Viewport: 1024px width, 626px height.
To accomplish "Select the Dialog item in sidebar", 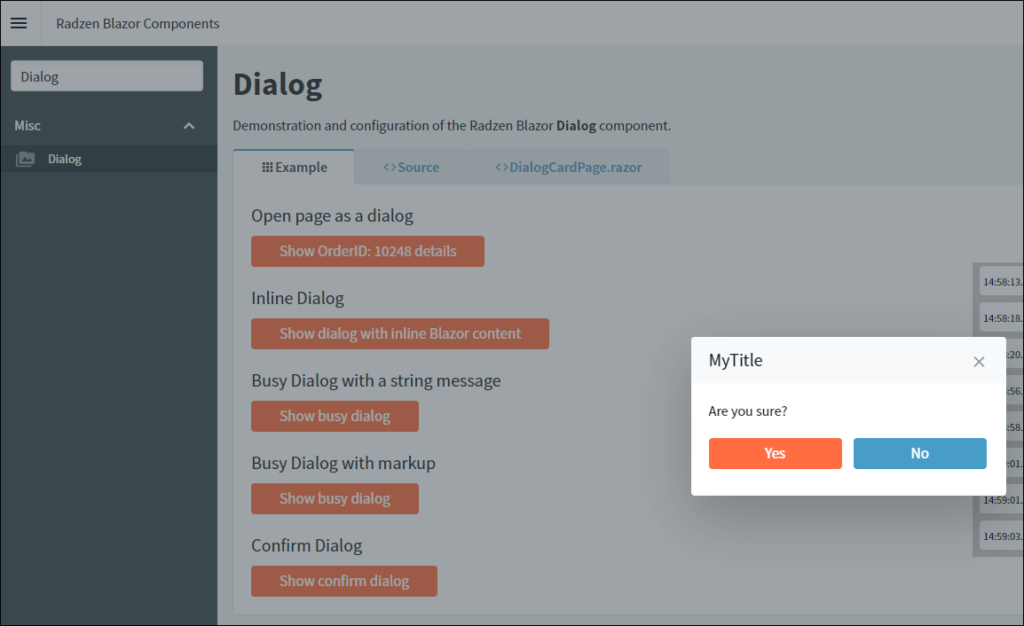I will pos(65,159).
